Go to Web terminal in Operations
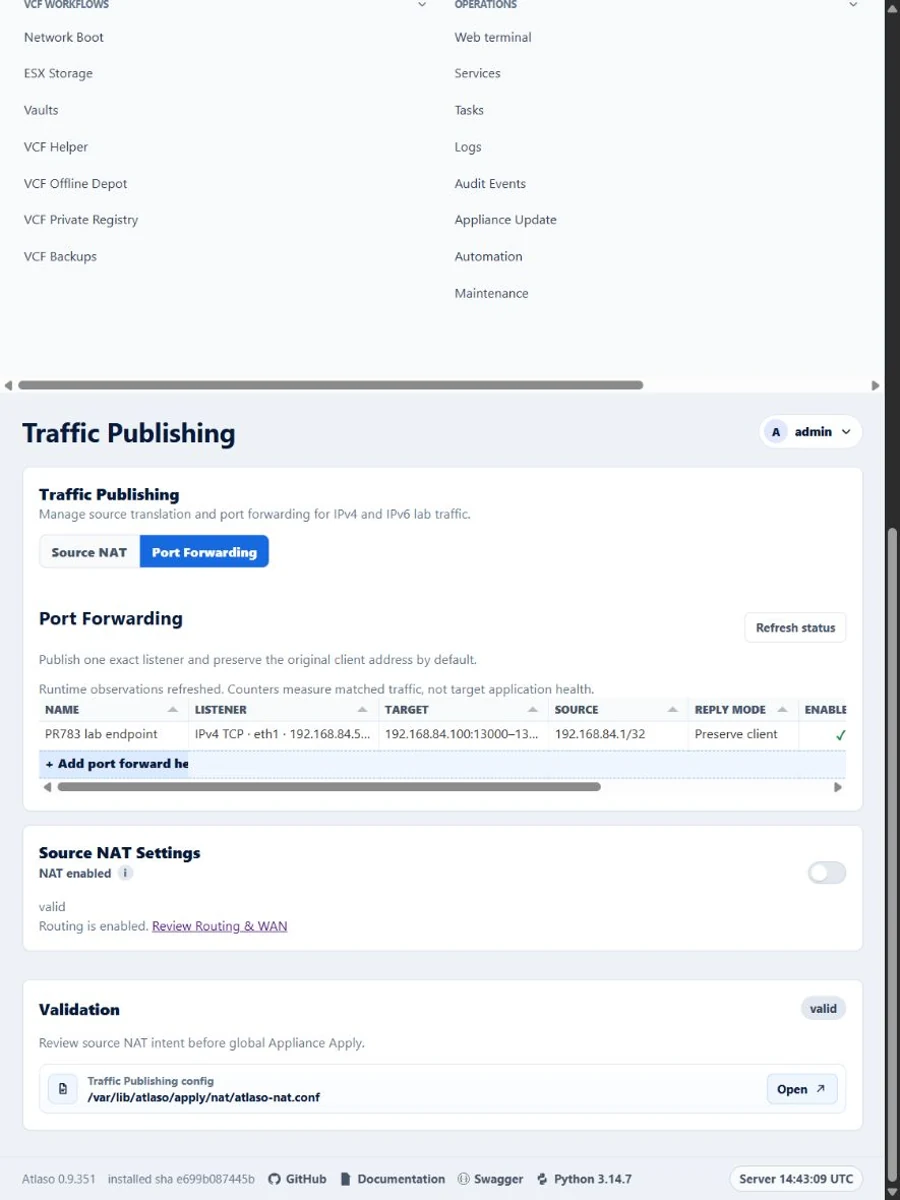 click(493, 37)
